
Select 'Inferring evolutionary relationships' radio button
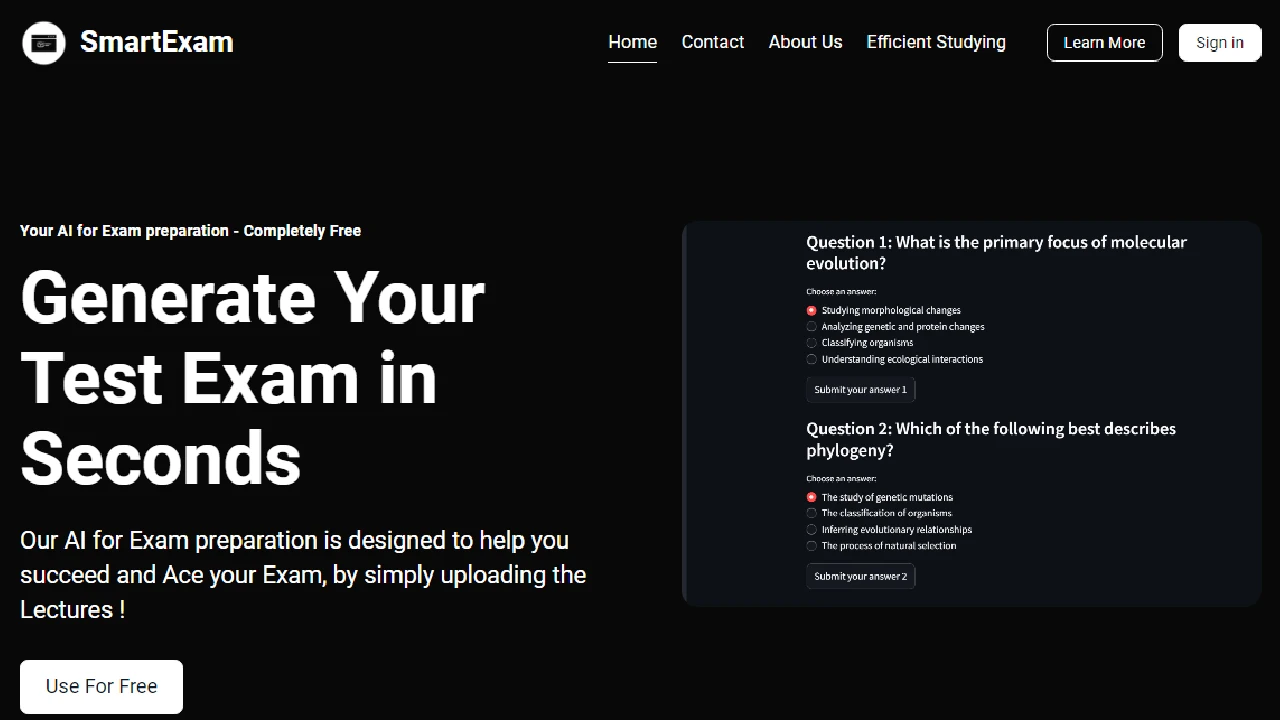coord(812,530)
